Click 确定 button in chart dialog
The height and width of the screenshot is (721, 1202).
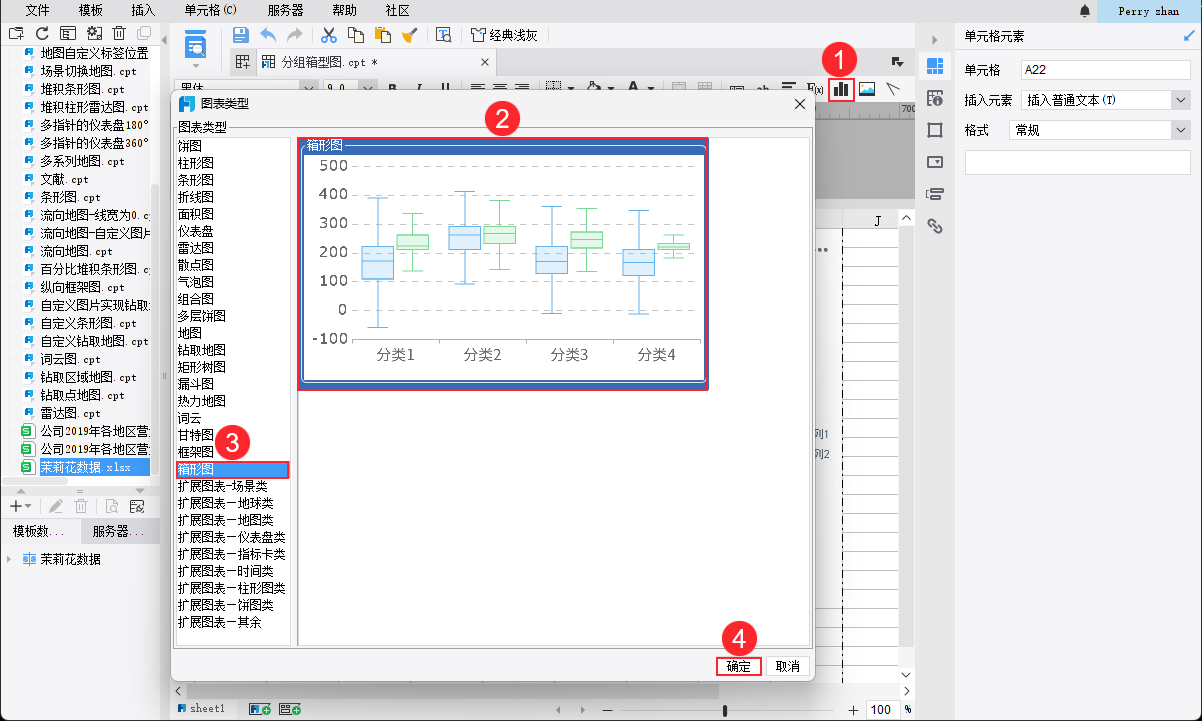(x=739, y=666)
